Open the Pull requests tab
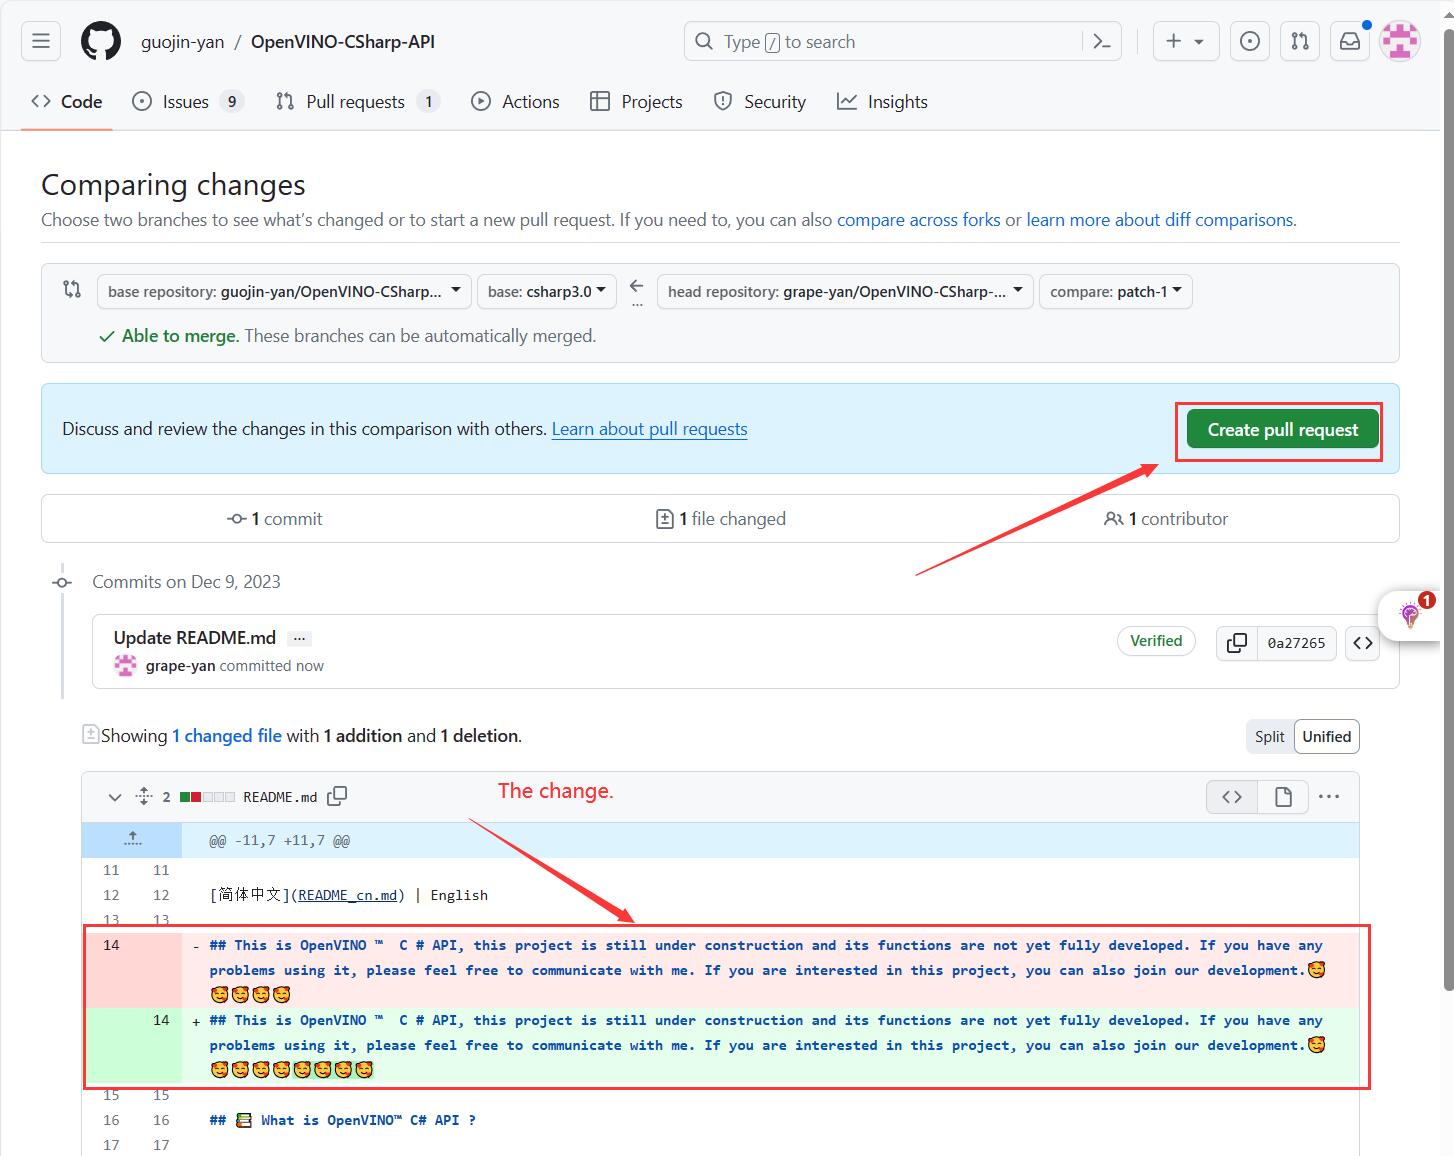Viewport: 1454px width, 1156px height. (x=358, y=101)
